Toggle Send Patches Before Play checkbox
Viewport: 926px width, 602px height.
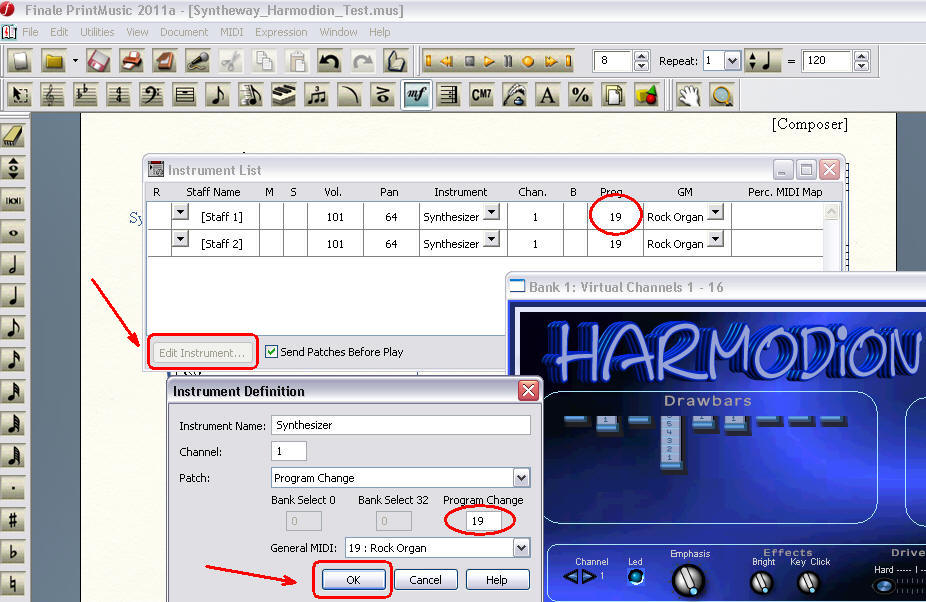tap(272, 352)
